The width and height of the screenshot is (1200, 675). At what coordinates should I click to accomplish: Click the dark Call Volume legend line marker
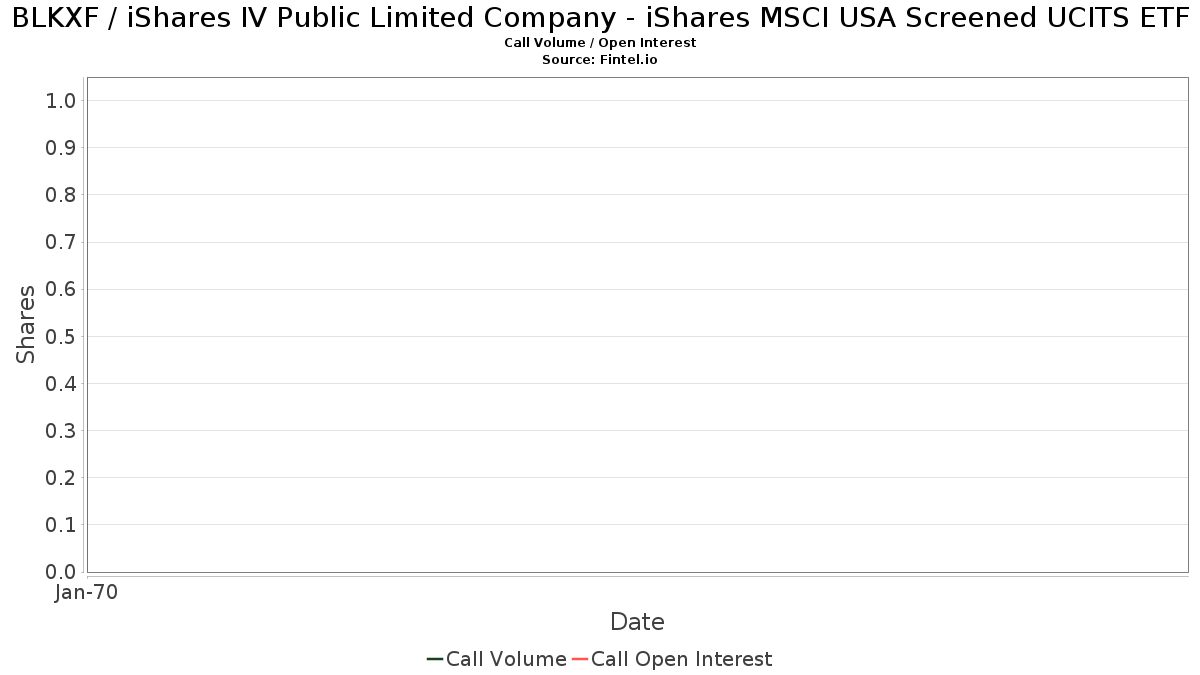pyautogui.click(x=435, y=659)
